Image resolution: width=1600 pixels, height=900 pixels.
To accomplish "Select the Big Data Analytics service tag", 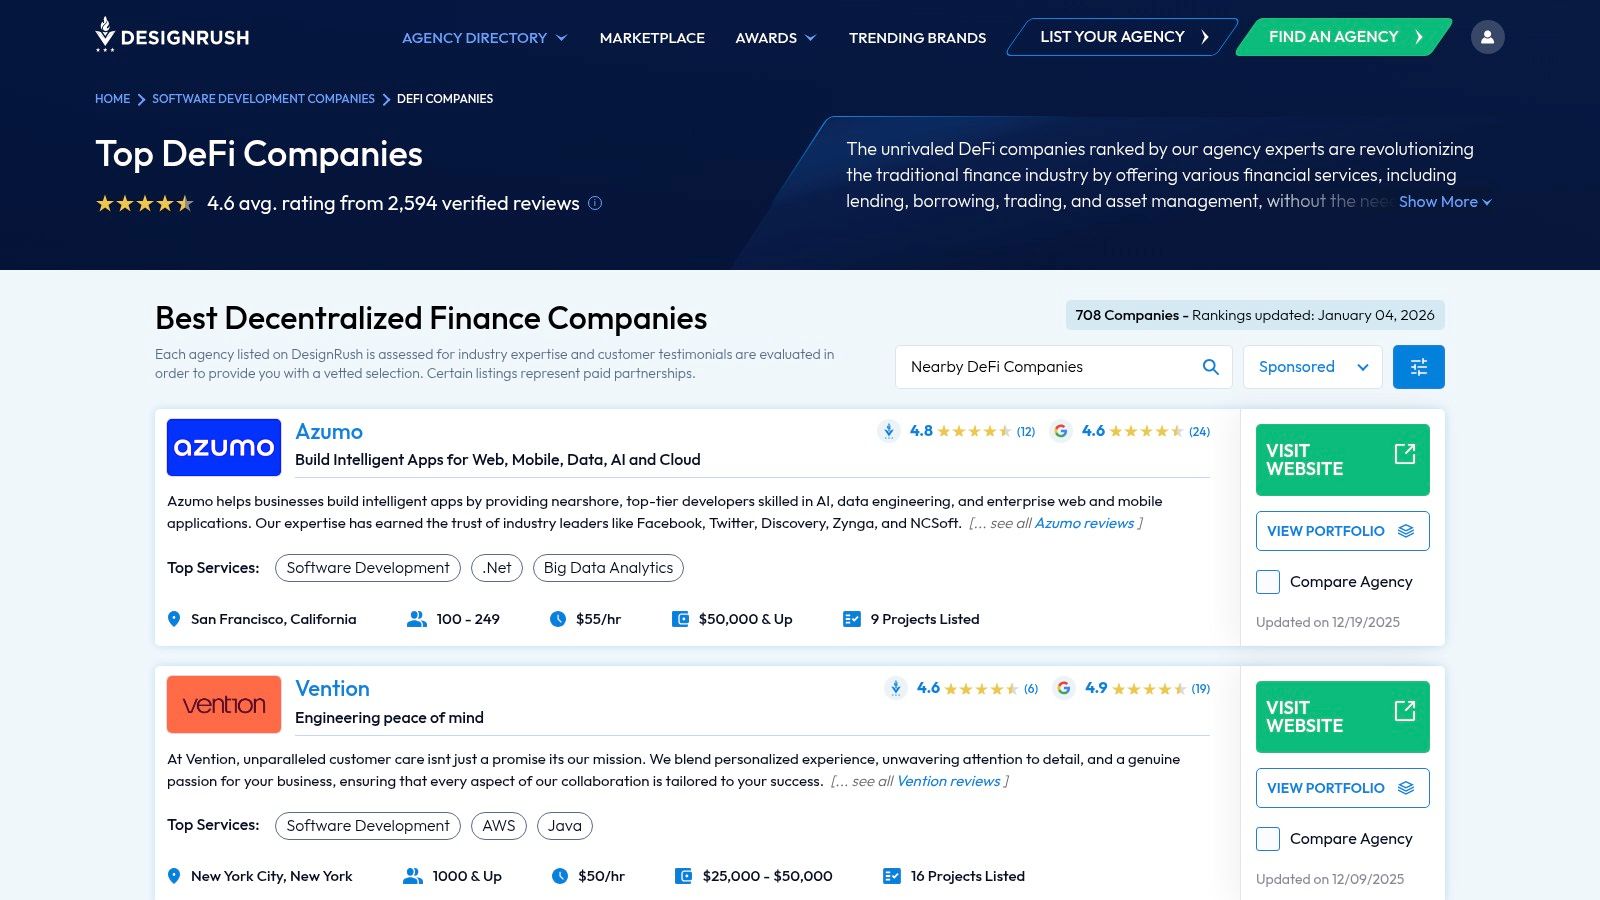I will coord(608,568).
